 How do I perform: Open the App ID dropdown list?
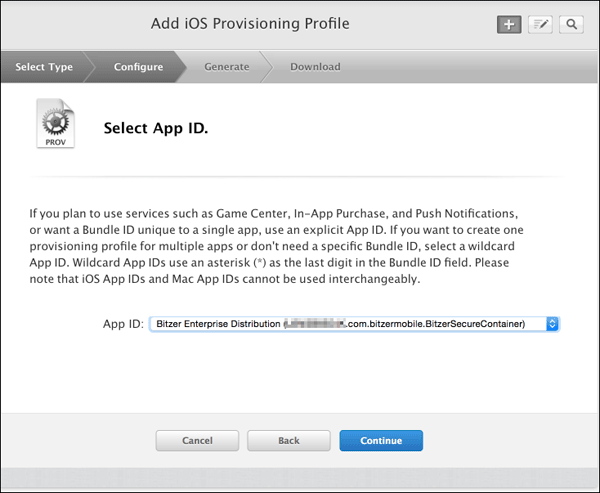coord(354,324)
